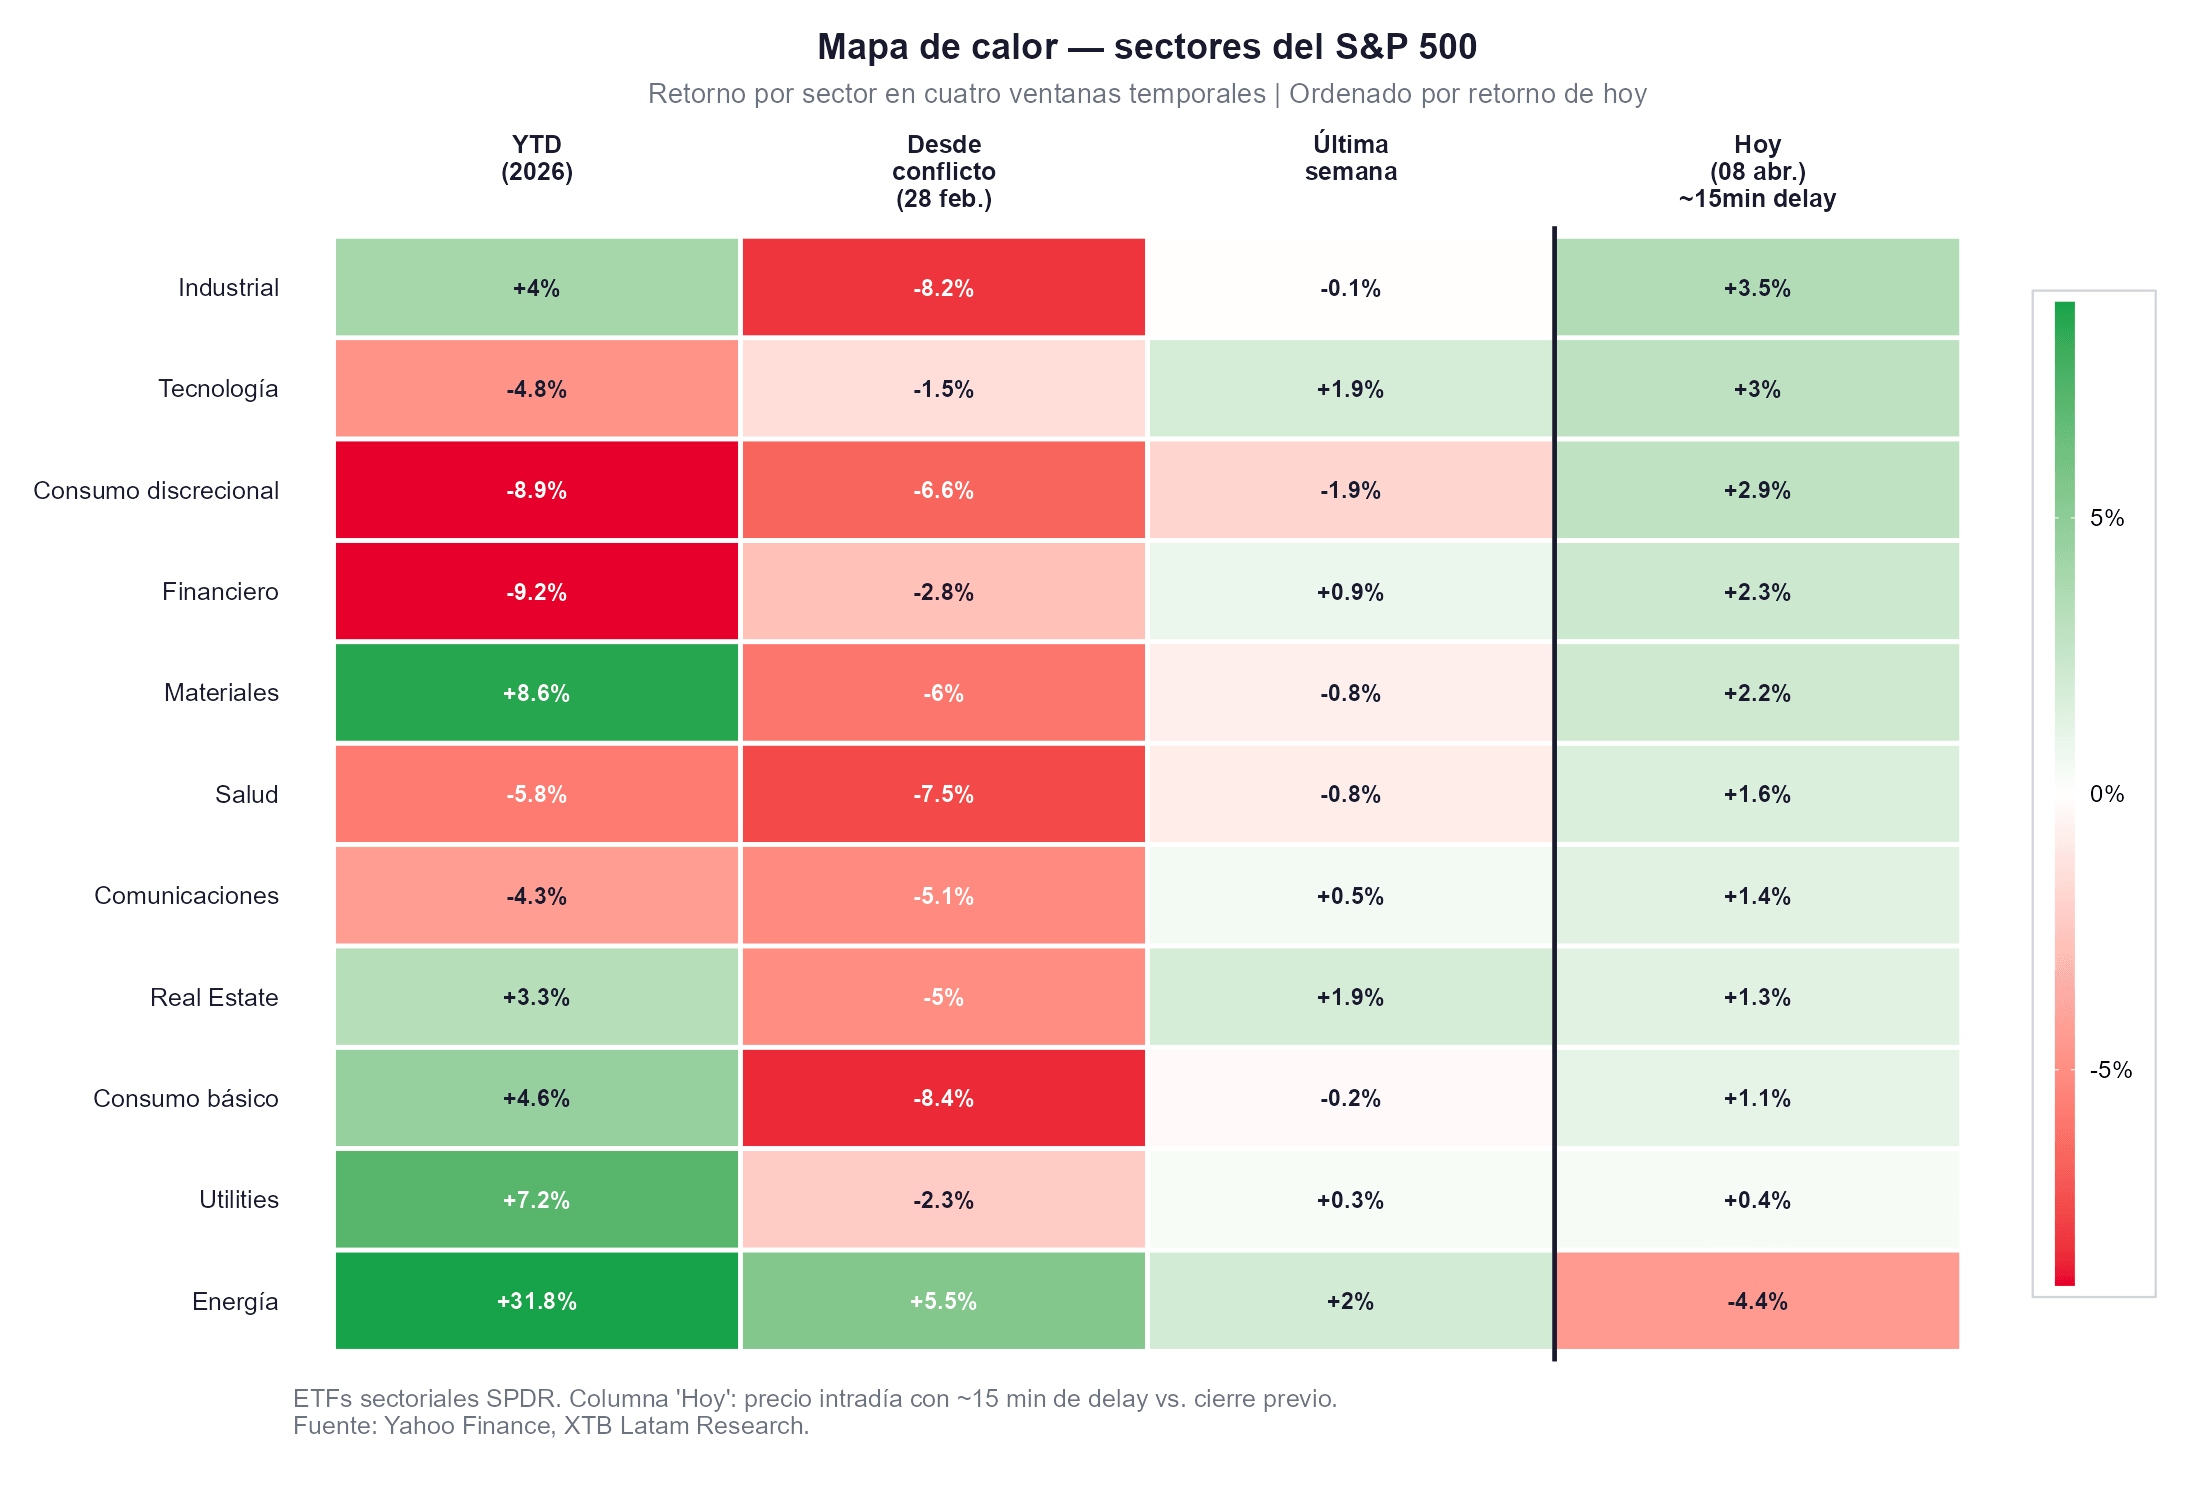Select the Industrial row label
The width and height of the screenshot is (2200, 1500).
pyautogui.click(x=228, y=288)
